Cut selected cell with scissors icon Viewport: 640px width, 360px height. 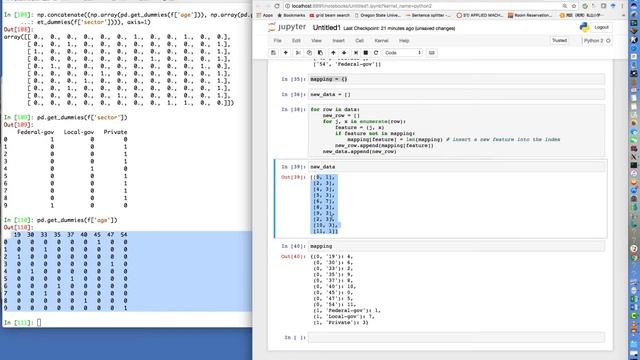click(x=298, y=53)
